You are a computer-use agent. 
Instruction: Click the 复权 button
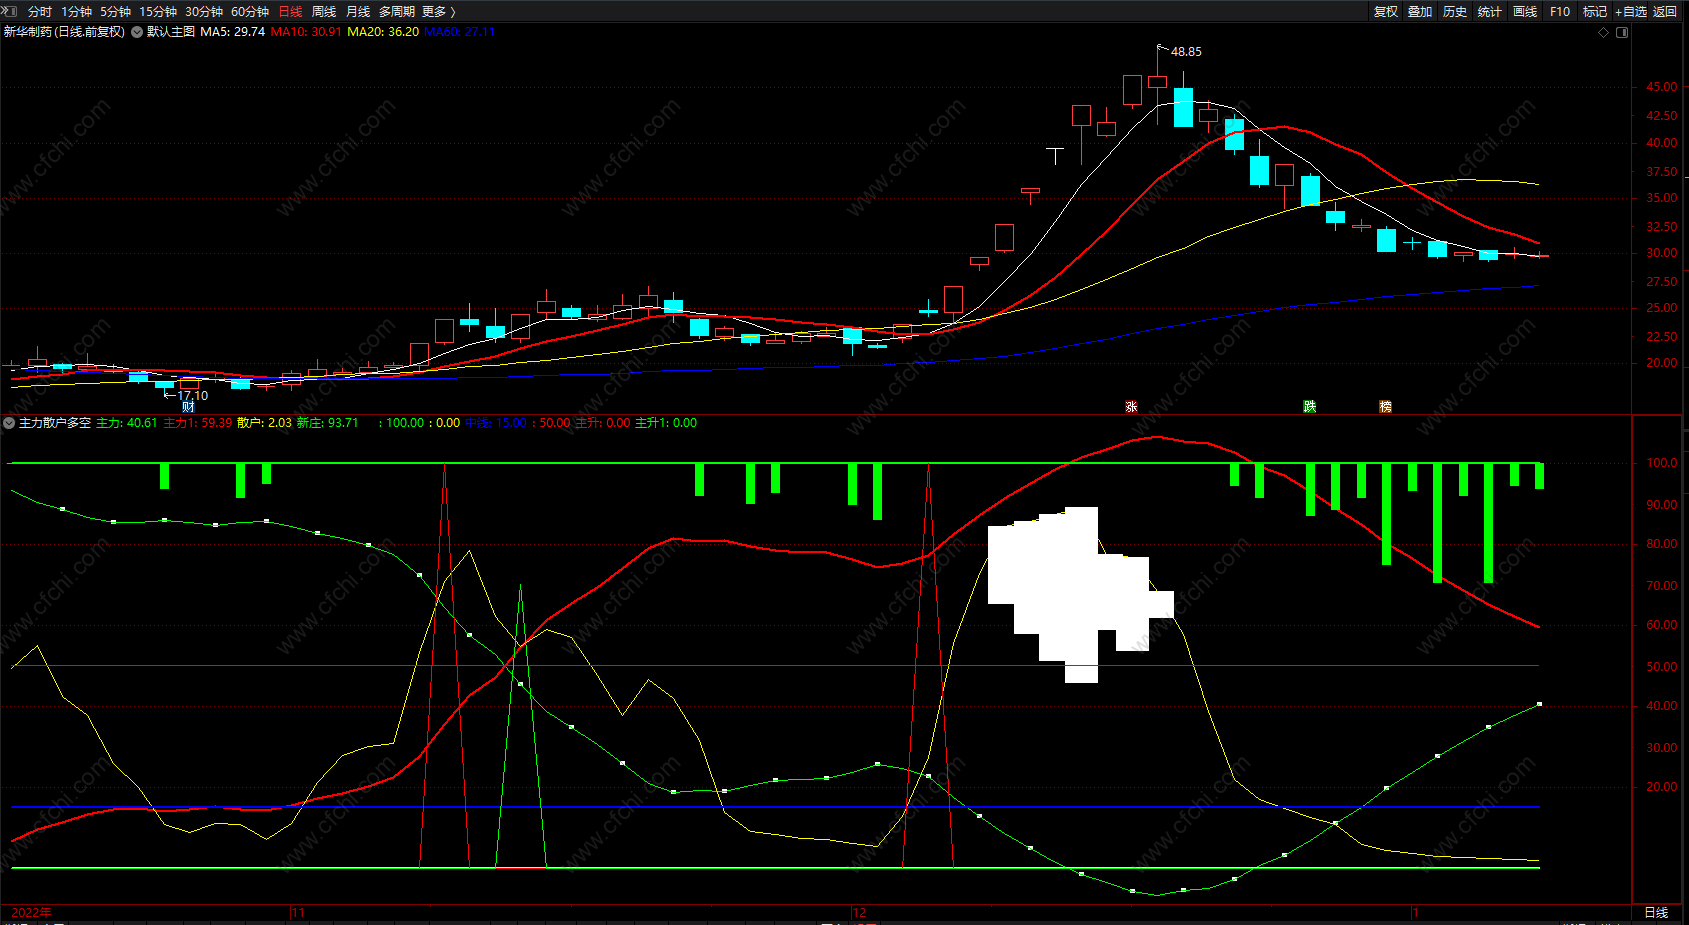(x=1386, y=12)
